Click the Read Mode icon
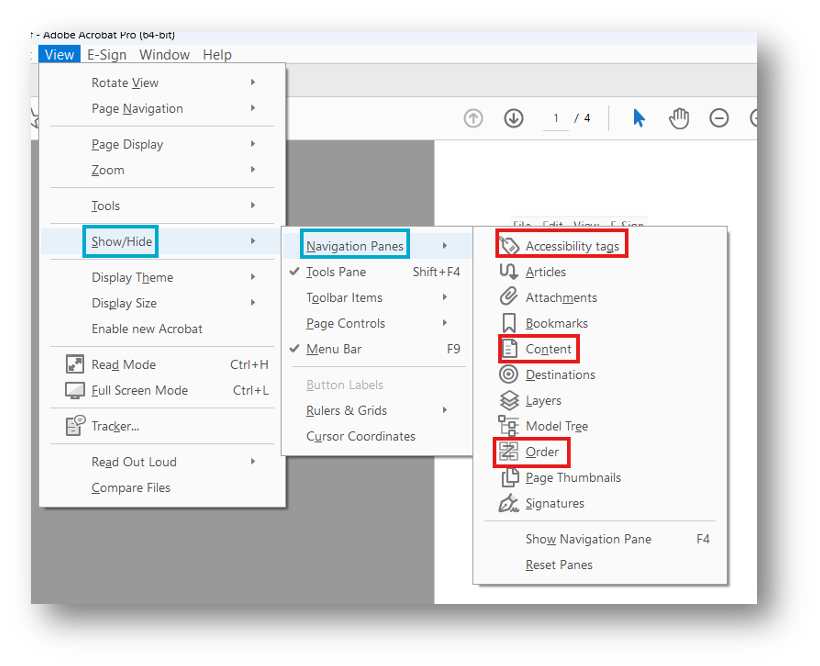This screenshot has width=820, height=666. 75,364
